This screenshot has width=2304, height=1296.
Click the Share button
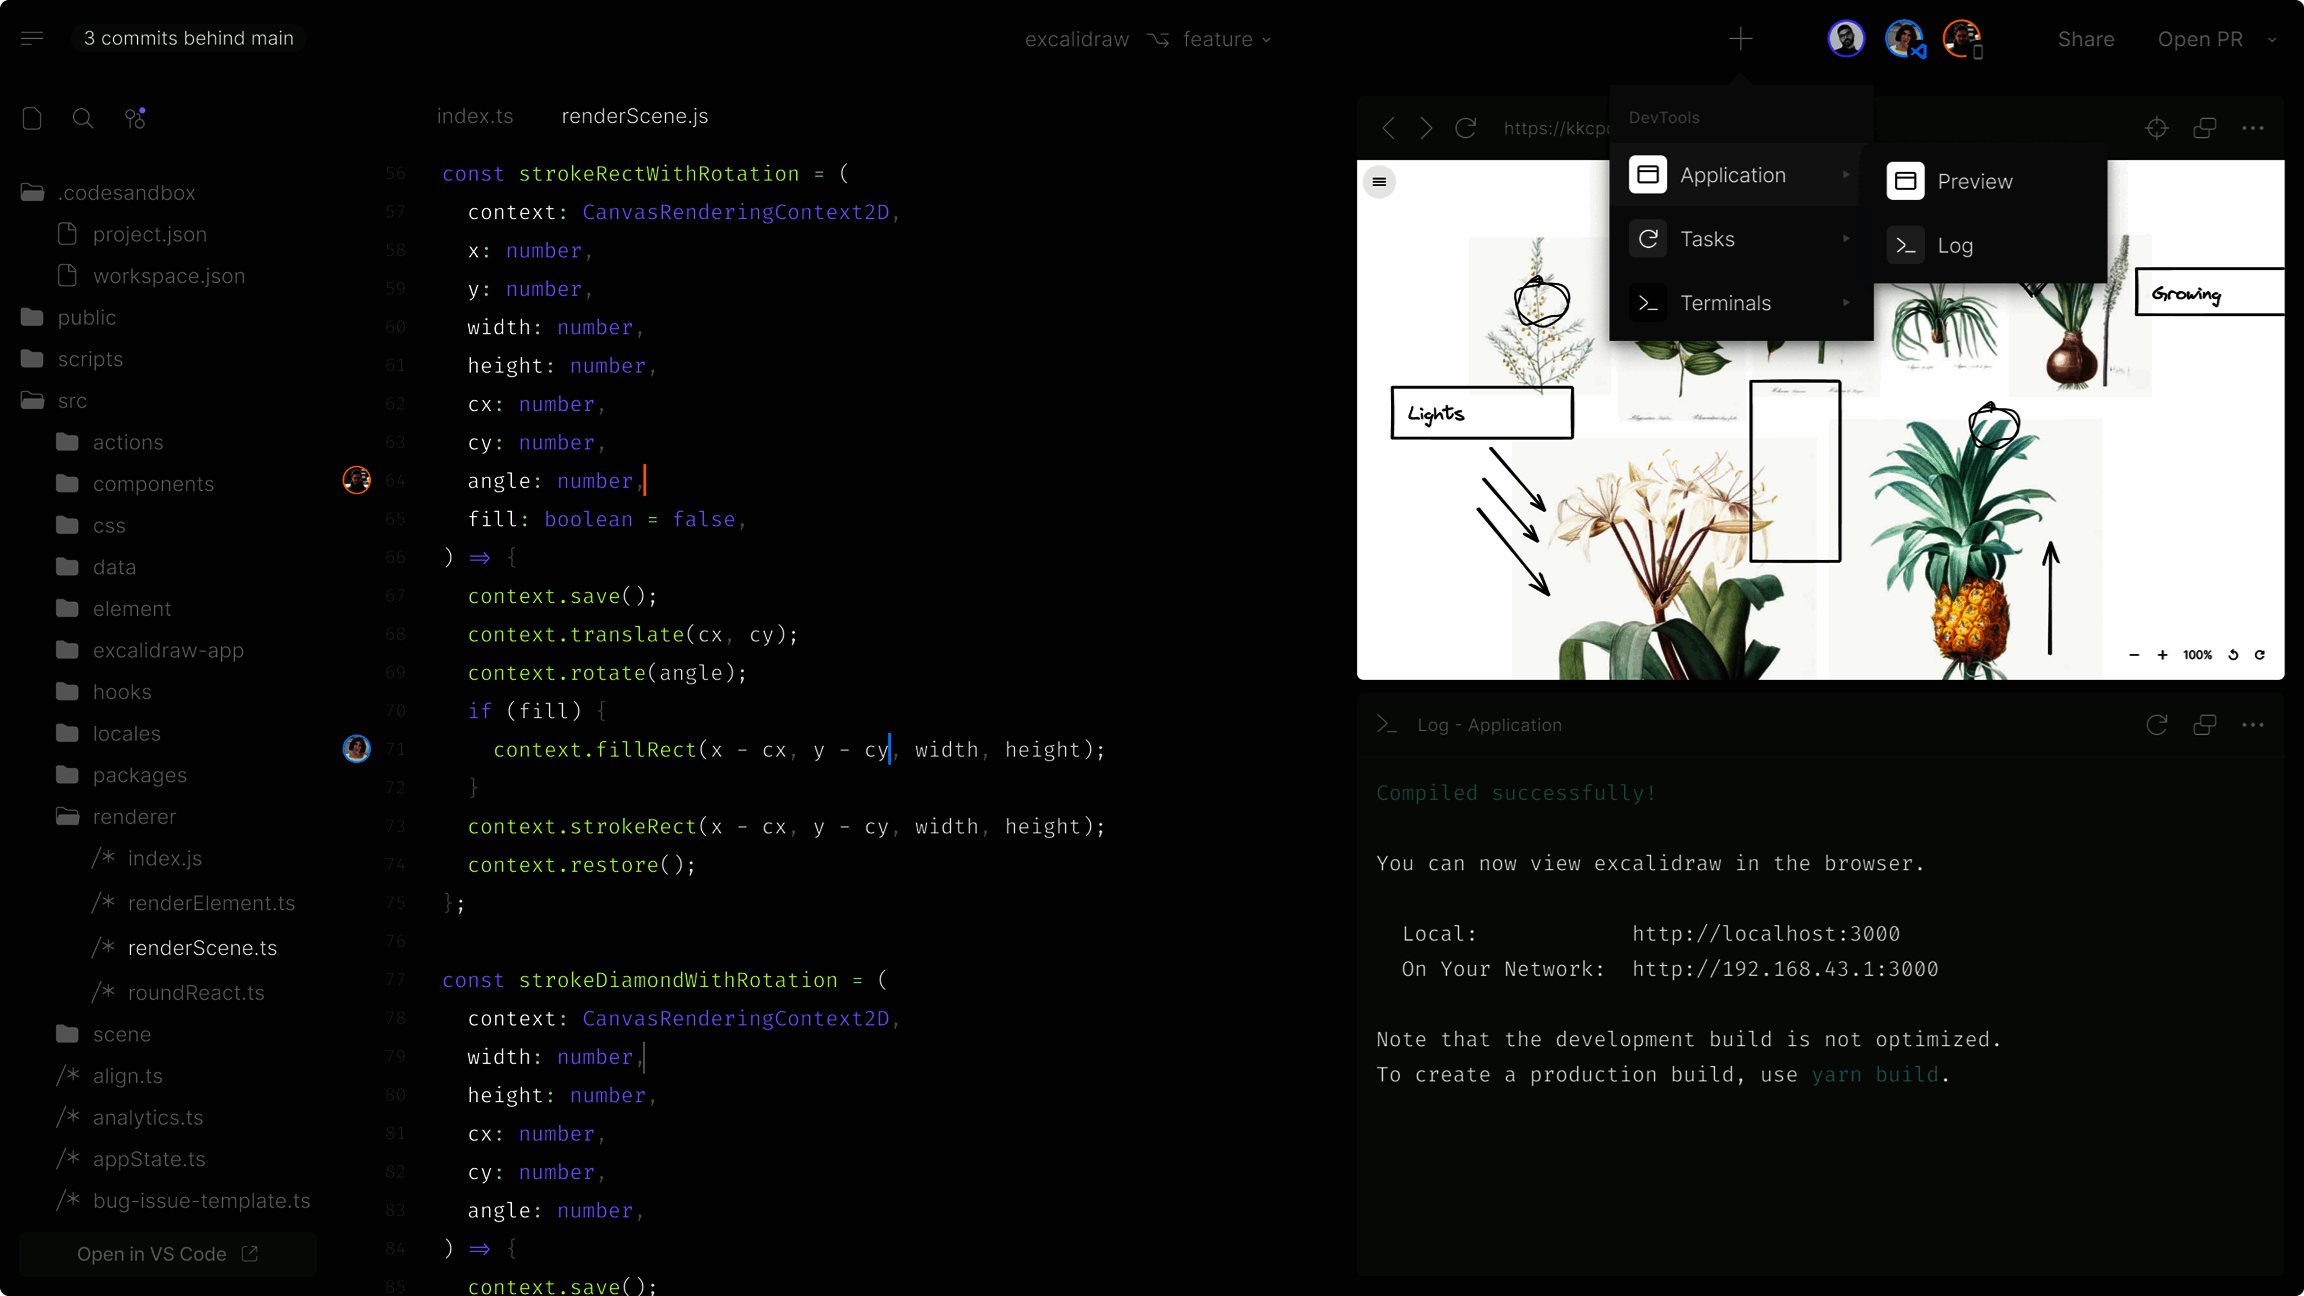tap(2086, 39)
